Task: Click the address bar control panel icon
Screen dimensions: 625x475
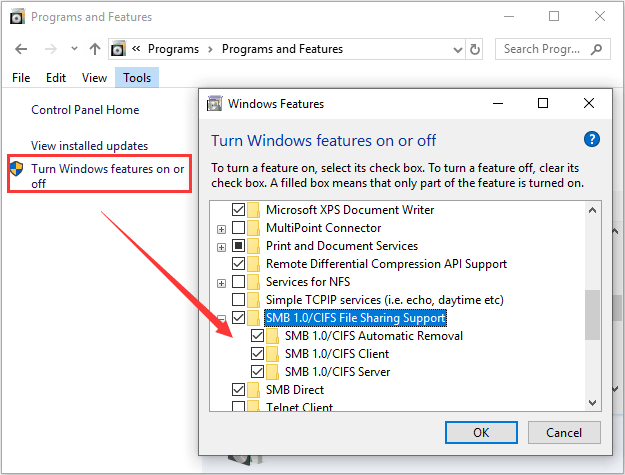Action: point(118,49)
